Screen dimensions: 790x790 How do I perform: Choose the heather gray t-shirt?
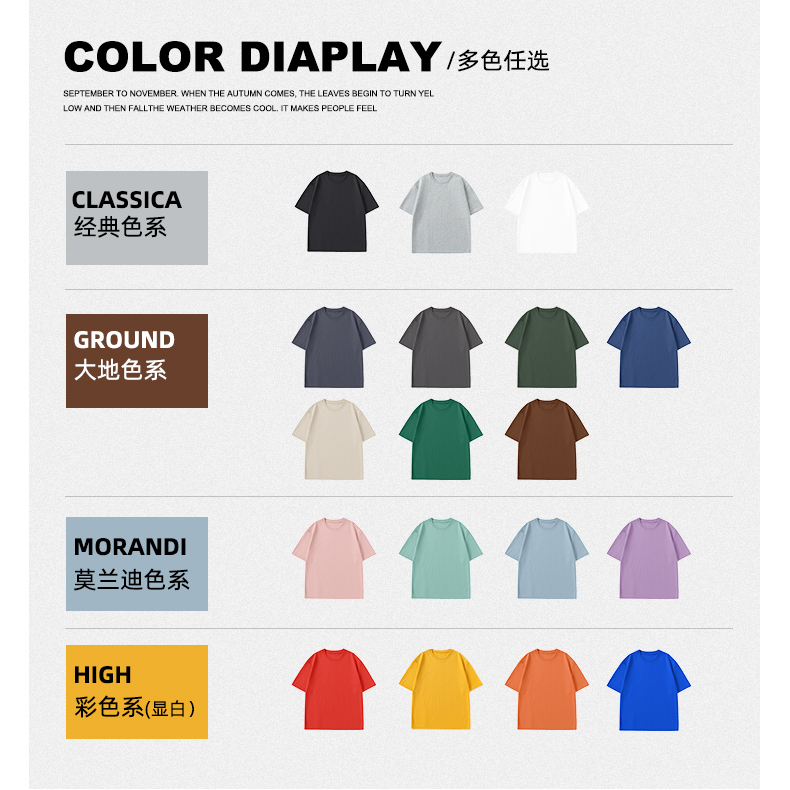441,212
